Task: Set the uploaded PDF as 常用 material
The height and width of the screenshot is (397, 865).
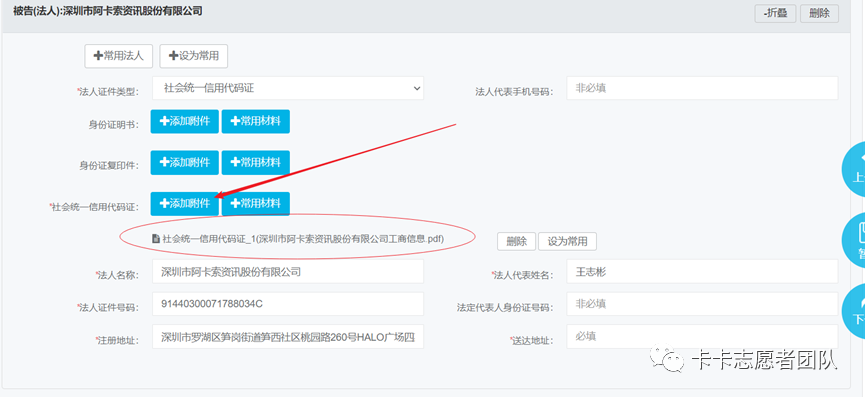Action: click(x=567, y=242)
